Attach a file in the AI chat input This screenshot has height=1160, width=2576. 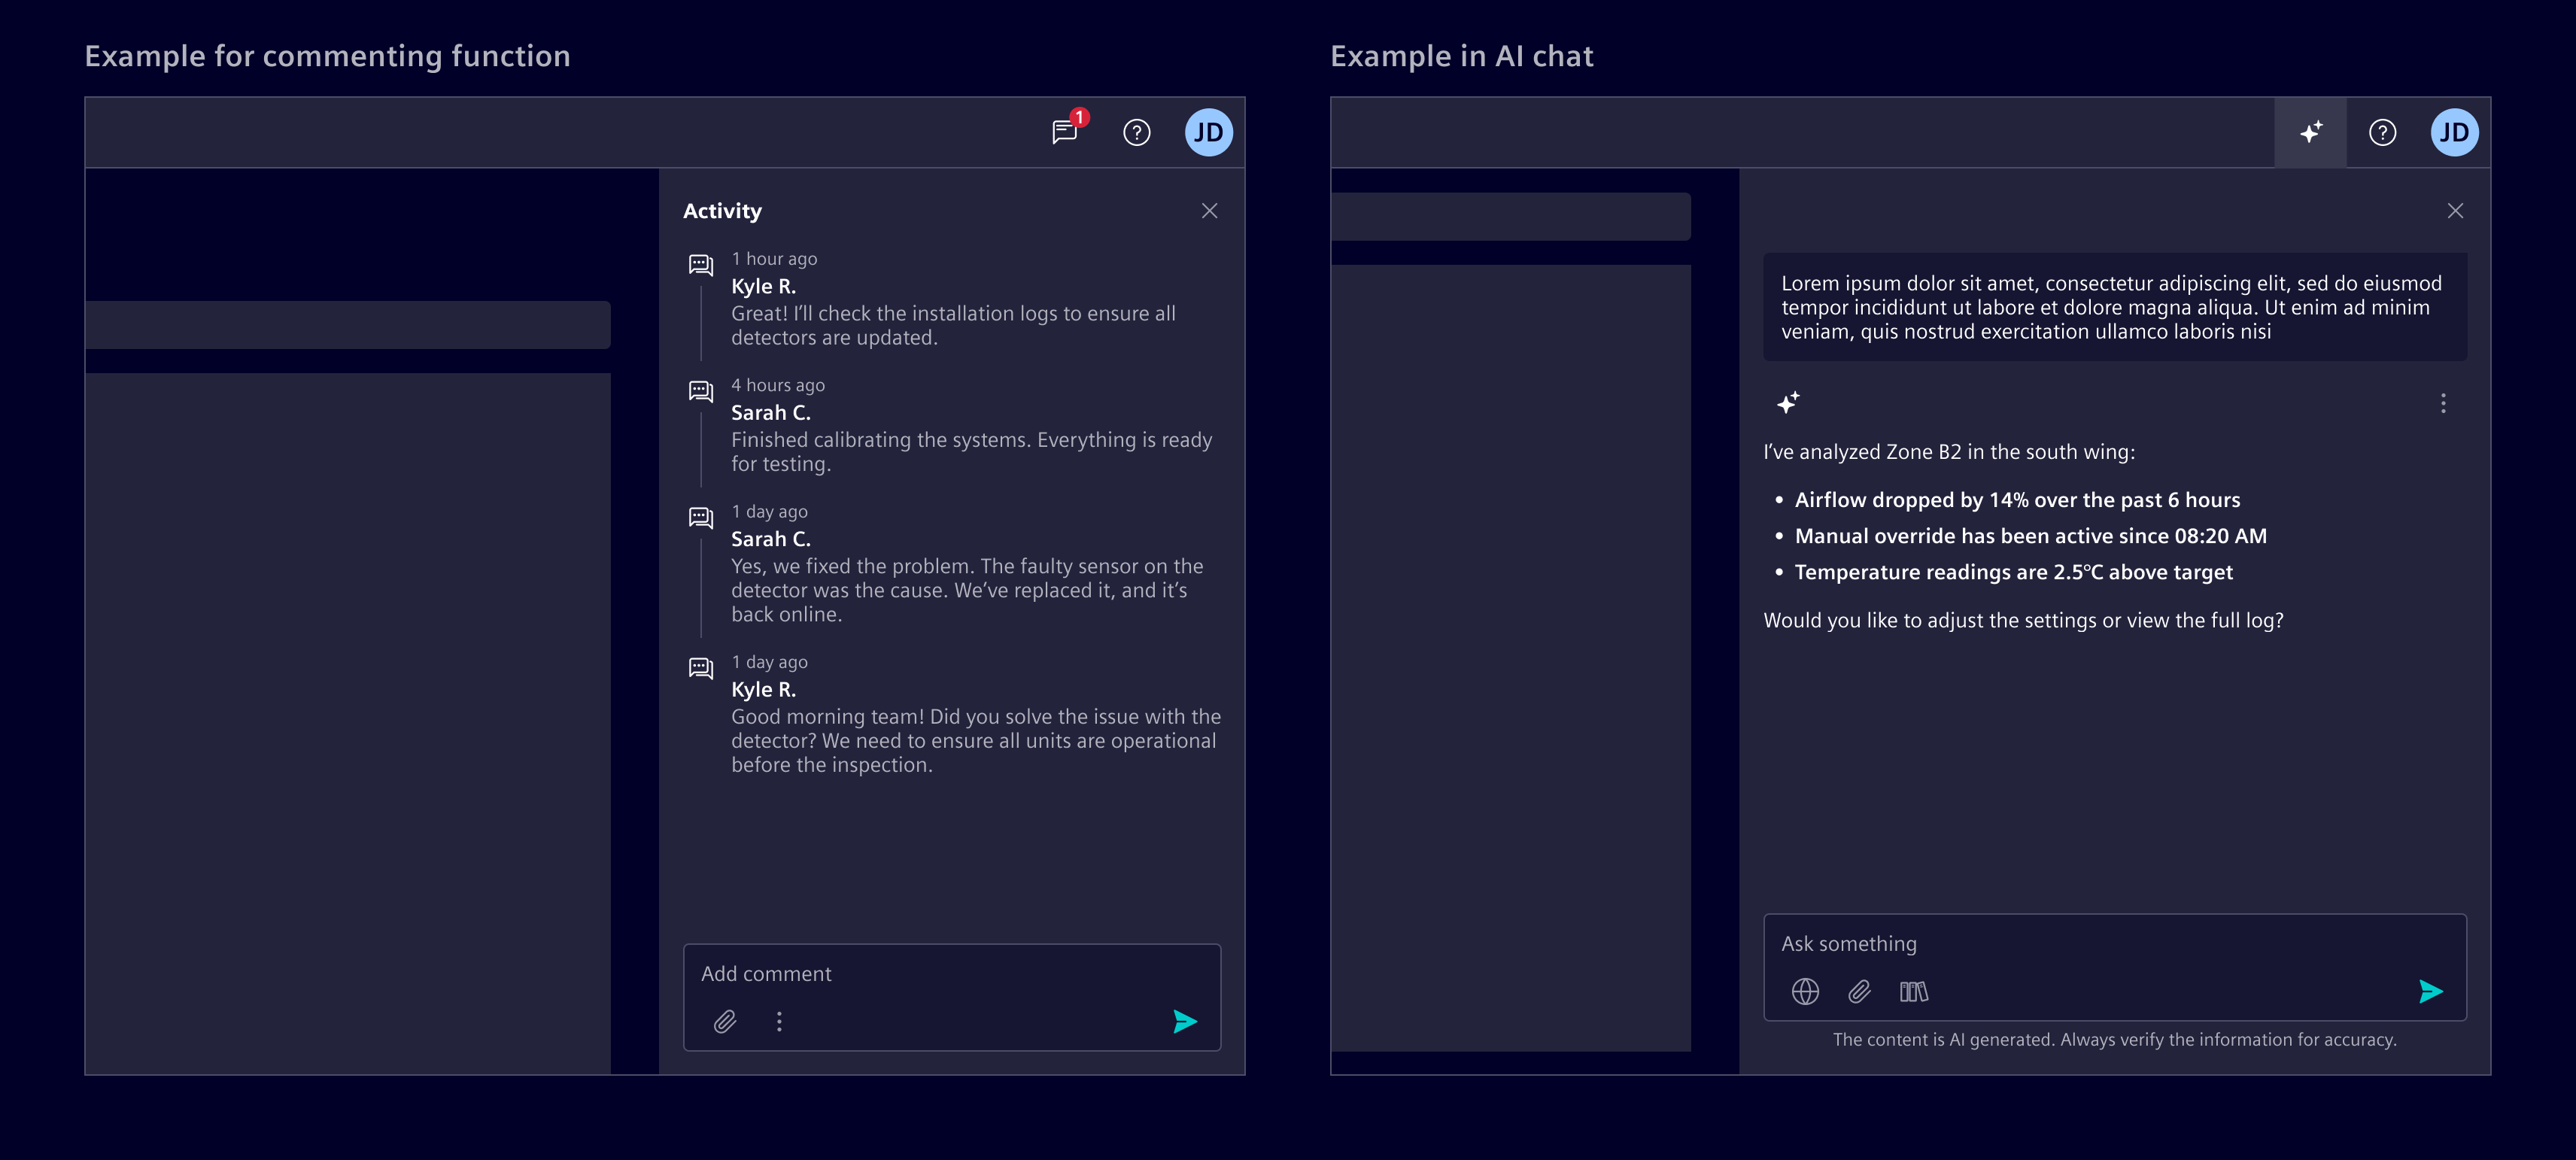(1860, 991)
